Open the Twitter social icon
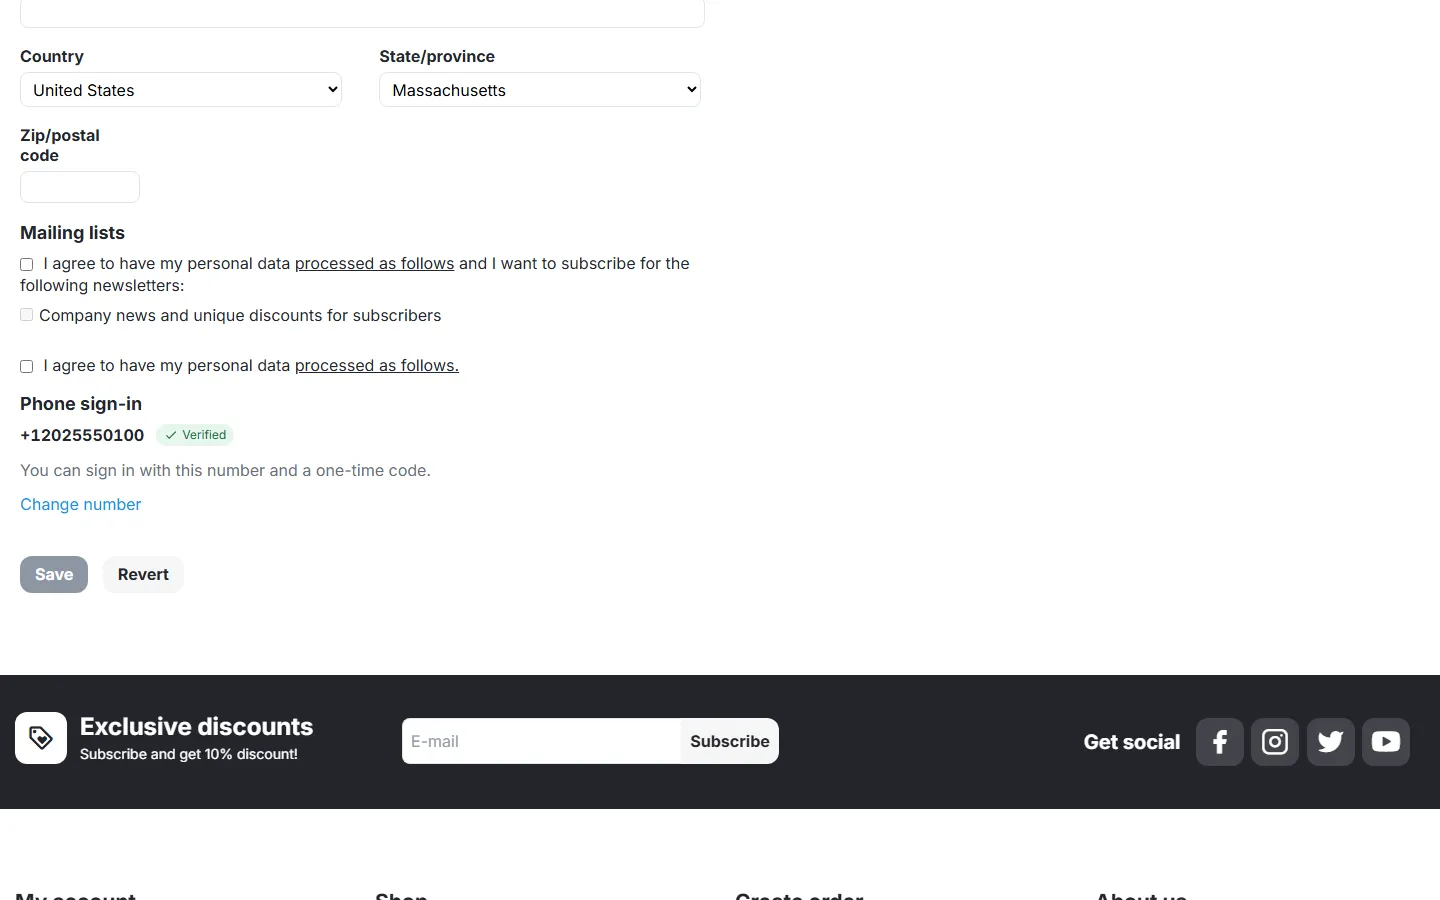This screenshot has width=1440, height=900. (1330, 742)
